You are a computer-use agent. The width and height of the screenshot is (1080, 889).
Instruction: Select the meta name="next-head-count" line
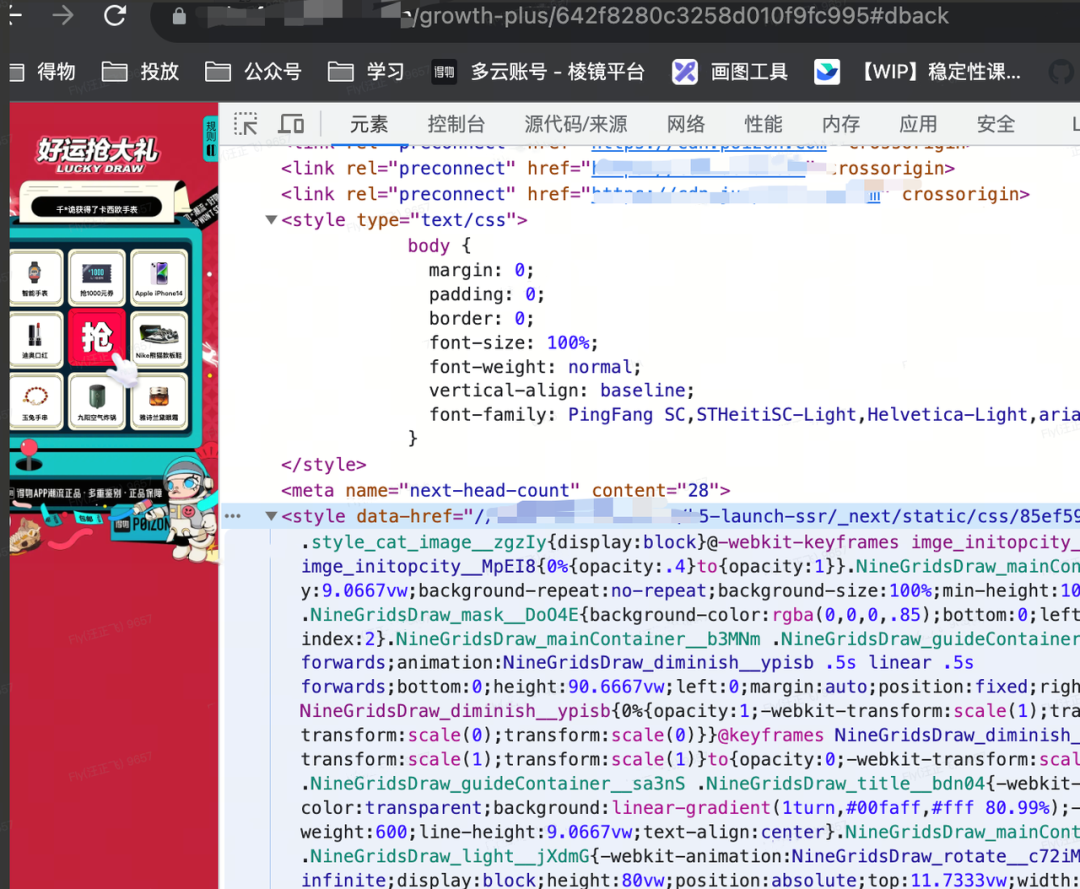(x=506, y=490)
